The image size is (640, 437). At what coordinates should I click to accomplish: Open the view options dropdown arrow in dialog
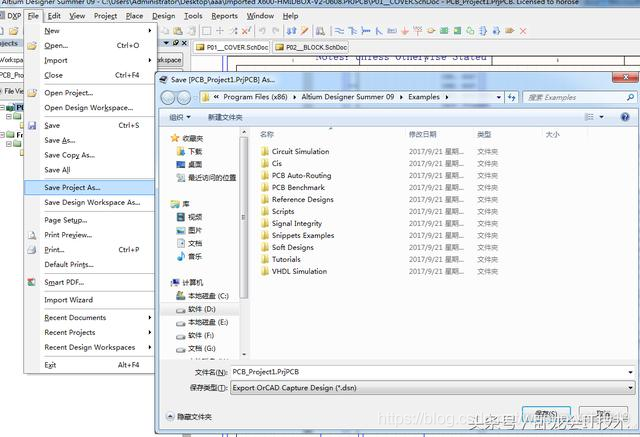coord(601,117)
